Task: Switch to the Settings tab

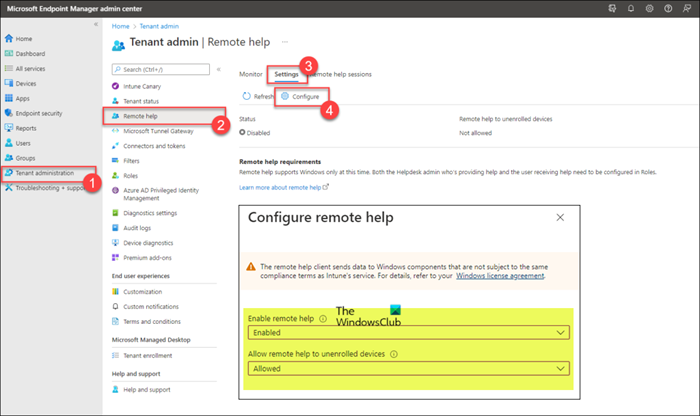Action: [x=287, y=74]
